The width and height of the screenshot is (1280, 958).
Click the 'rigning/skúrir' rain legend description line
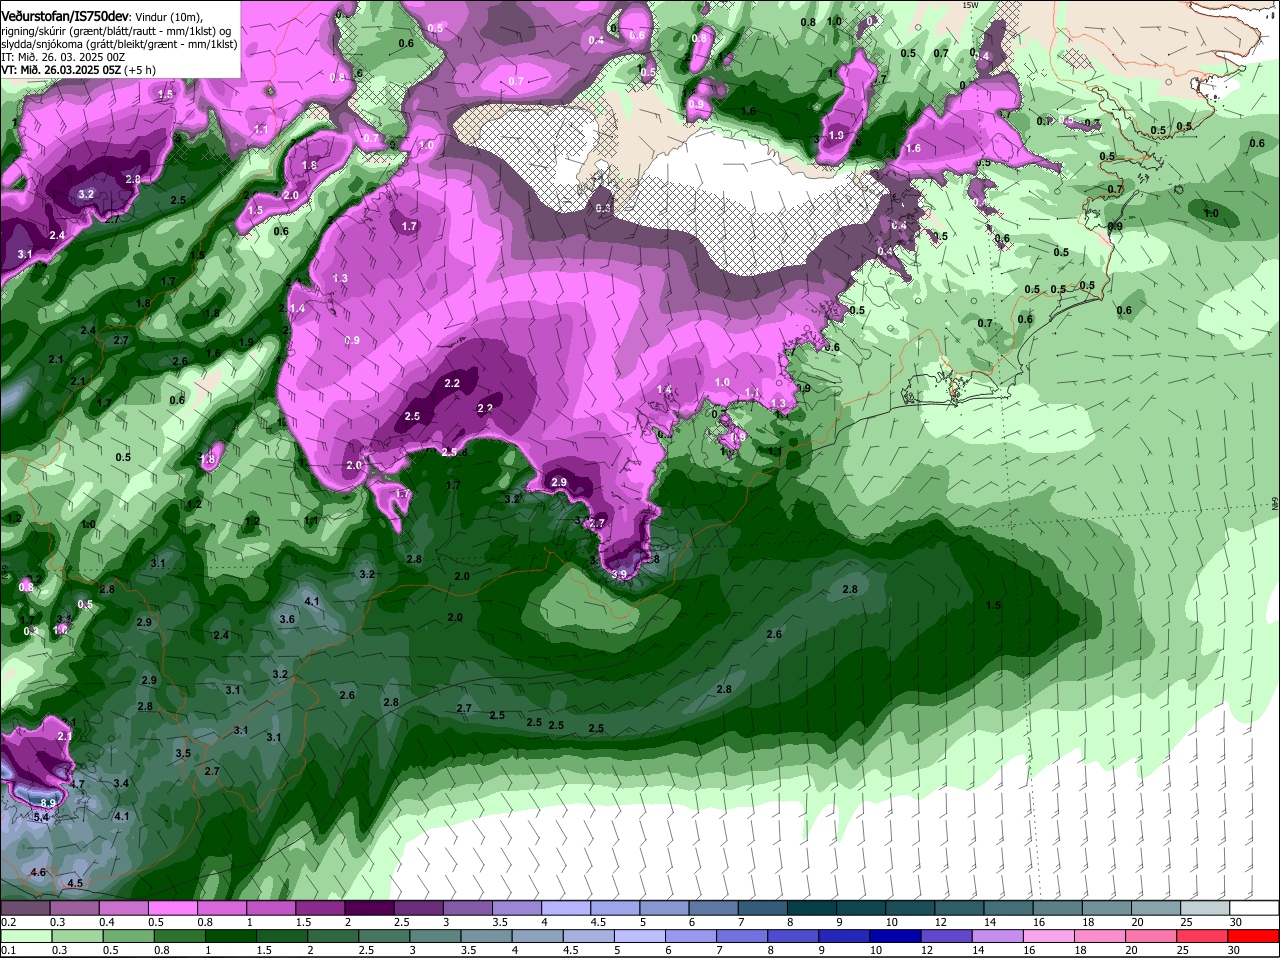(116, 31)
